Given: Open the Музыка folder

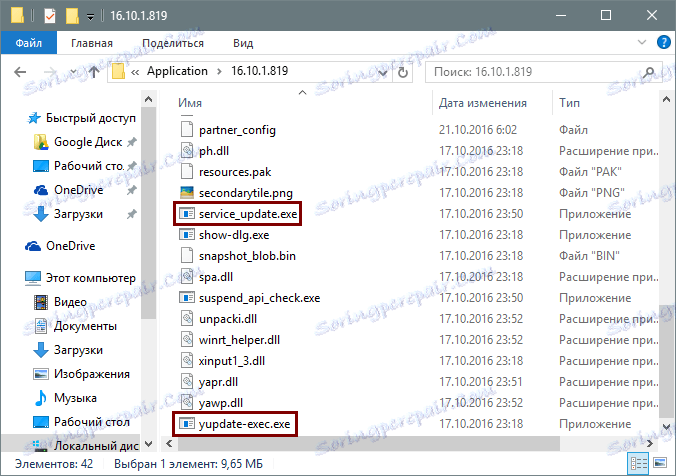Looking at the screenshot, I should click(x=75, y=398).
